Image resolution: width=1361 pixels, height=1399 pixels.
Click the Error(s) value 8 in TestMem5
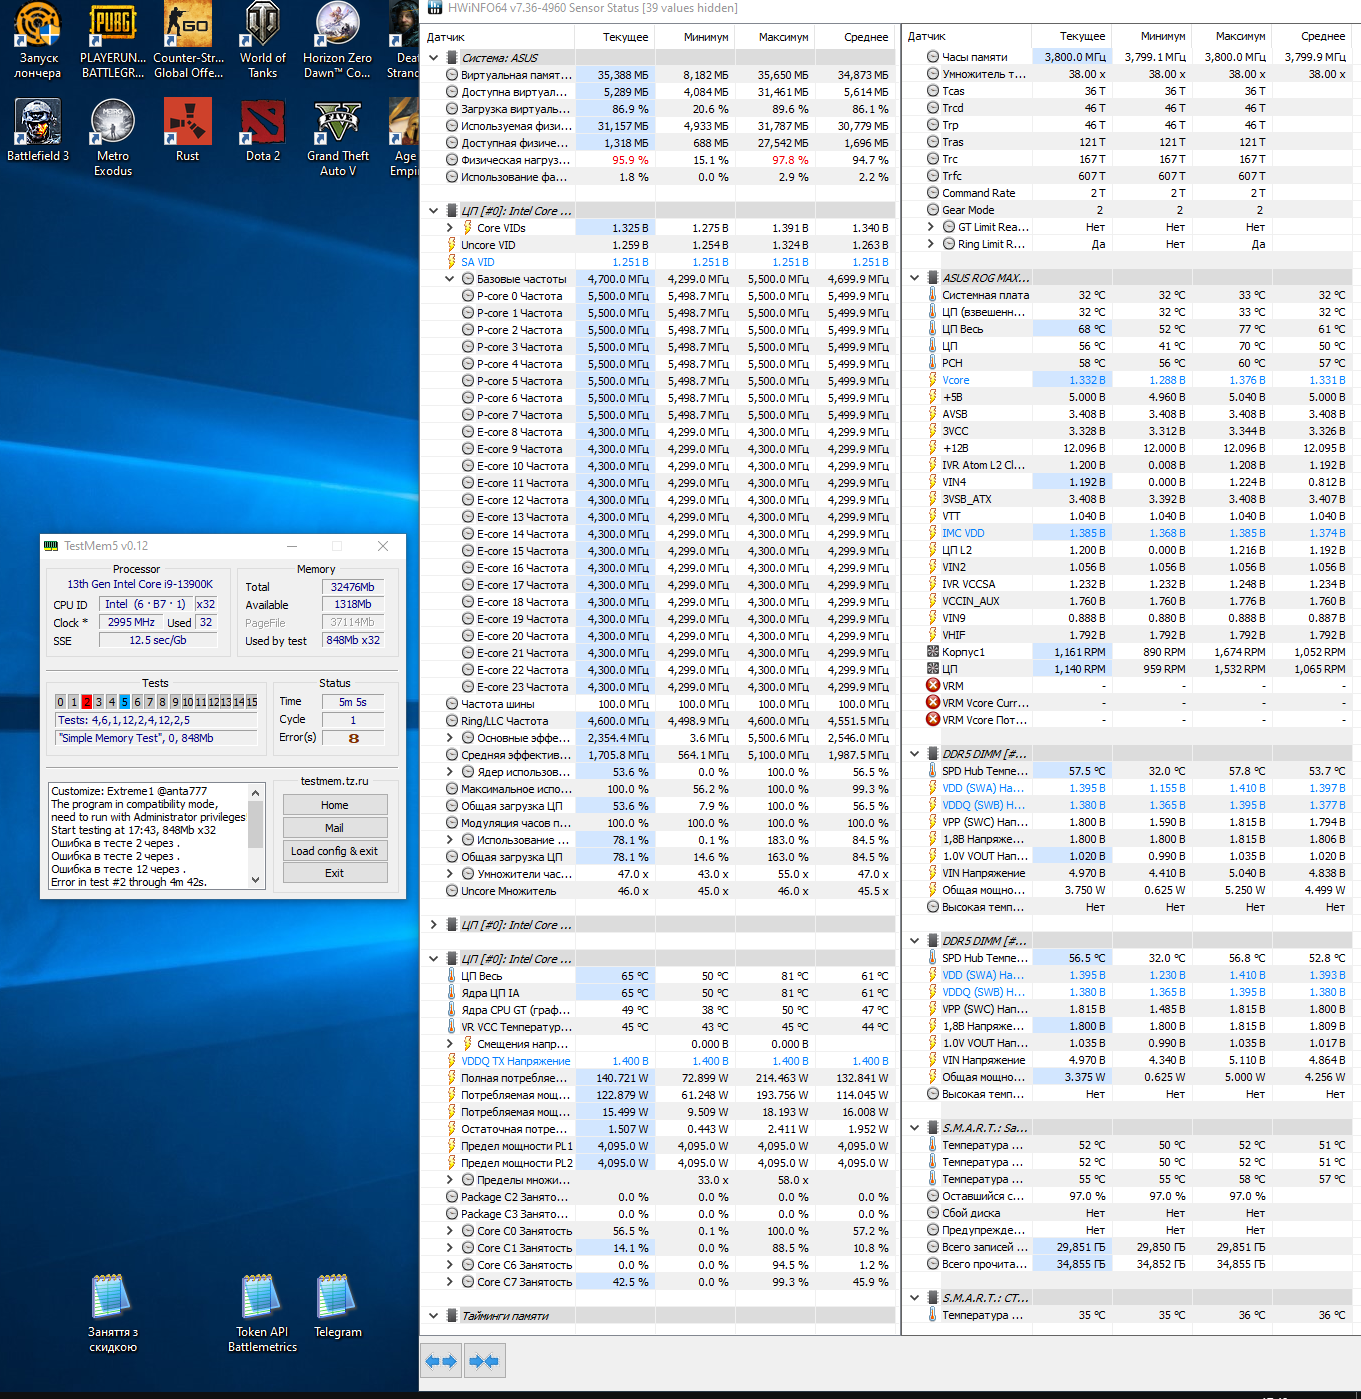[x=353, y=738]
